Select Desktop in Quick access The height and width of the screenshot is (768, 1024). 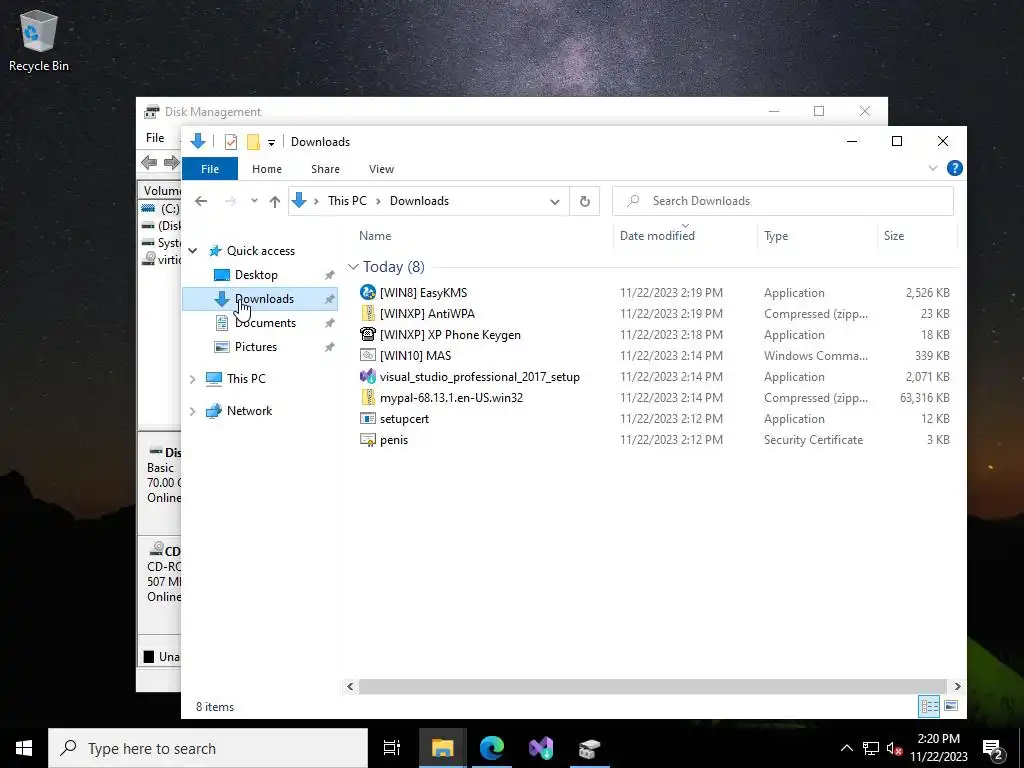click(256, 275)
